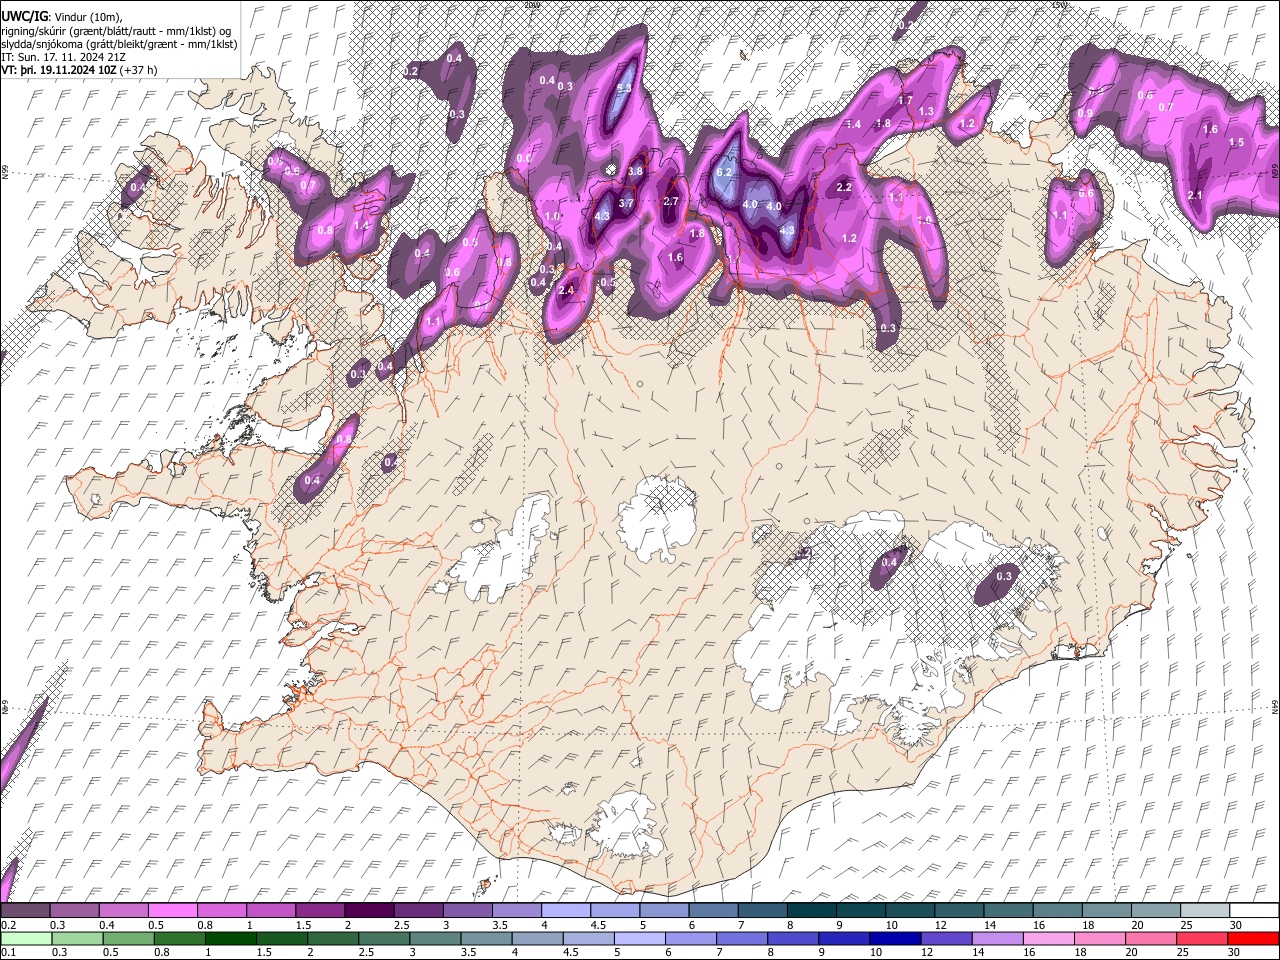Pick the darkest purple 2–2.5 snow legend swatch
The image size is (1280, 960).
point(369,910)
